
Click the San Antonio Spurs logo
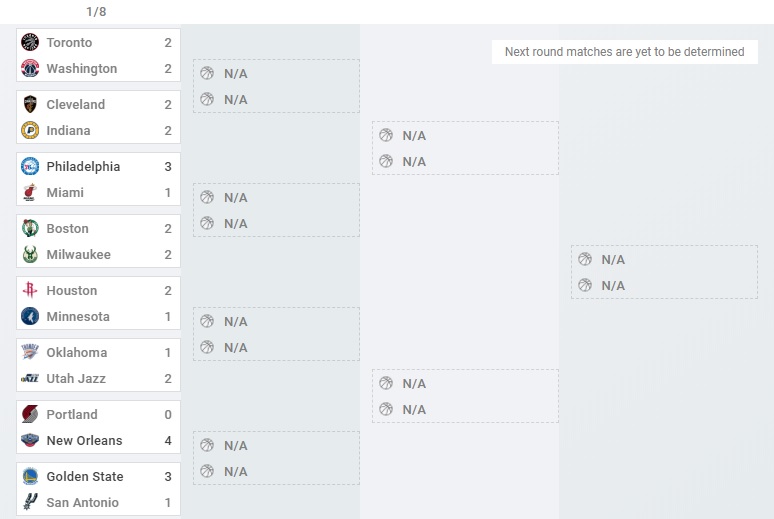point(30,503)
